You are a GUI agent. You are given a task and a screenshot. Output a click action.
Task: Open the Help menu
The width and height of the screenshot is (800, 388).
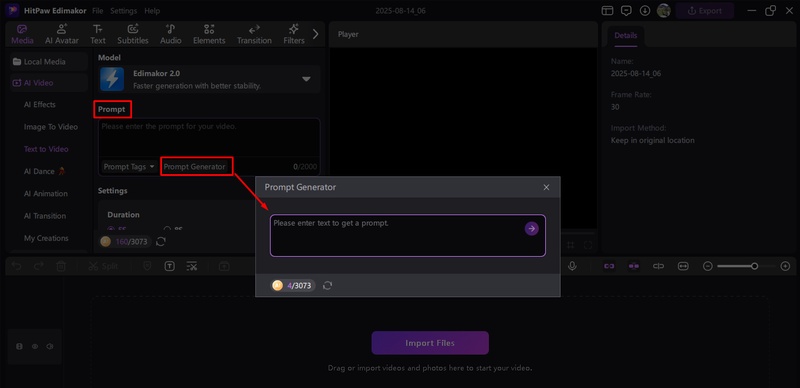click(152, 11)
